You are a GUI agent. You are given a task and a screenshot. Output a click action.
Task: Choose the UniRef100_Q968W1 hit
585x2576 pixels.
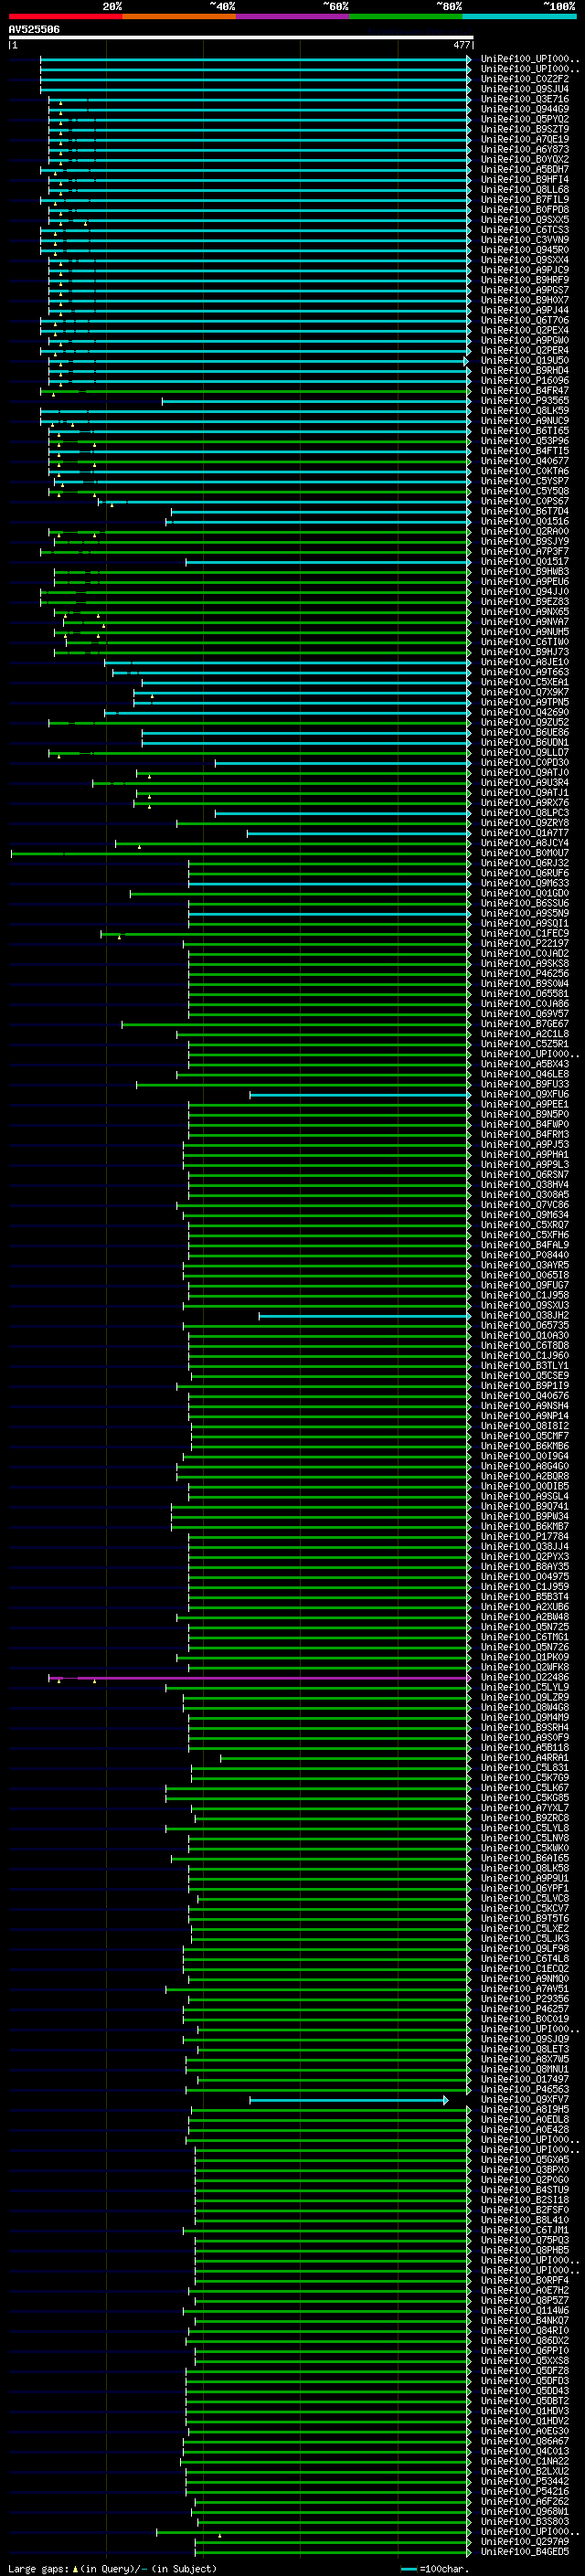525,2511
